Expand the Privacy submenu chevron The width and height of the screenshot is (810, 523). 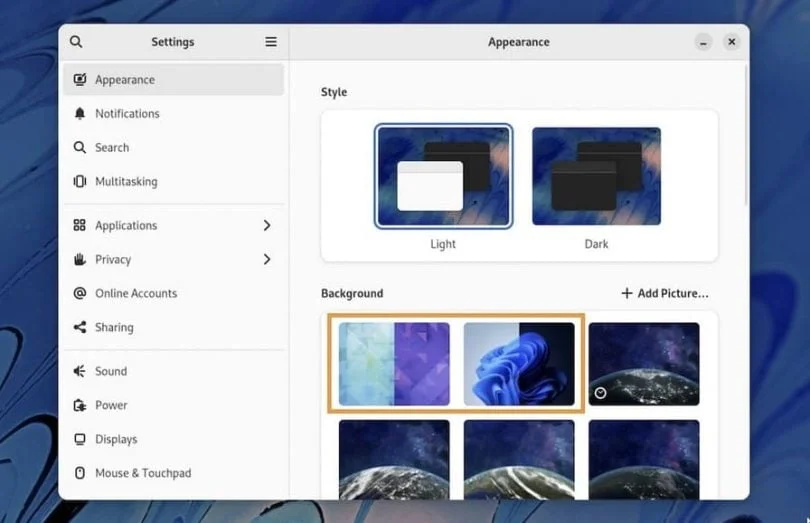click(267, 259)
